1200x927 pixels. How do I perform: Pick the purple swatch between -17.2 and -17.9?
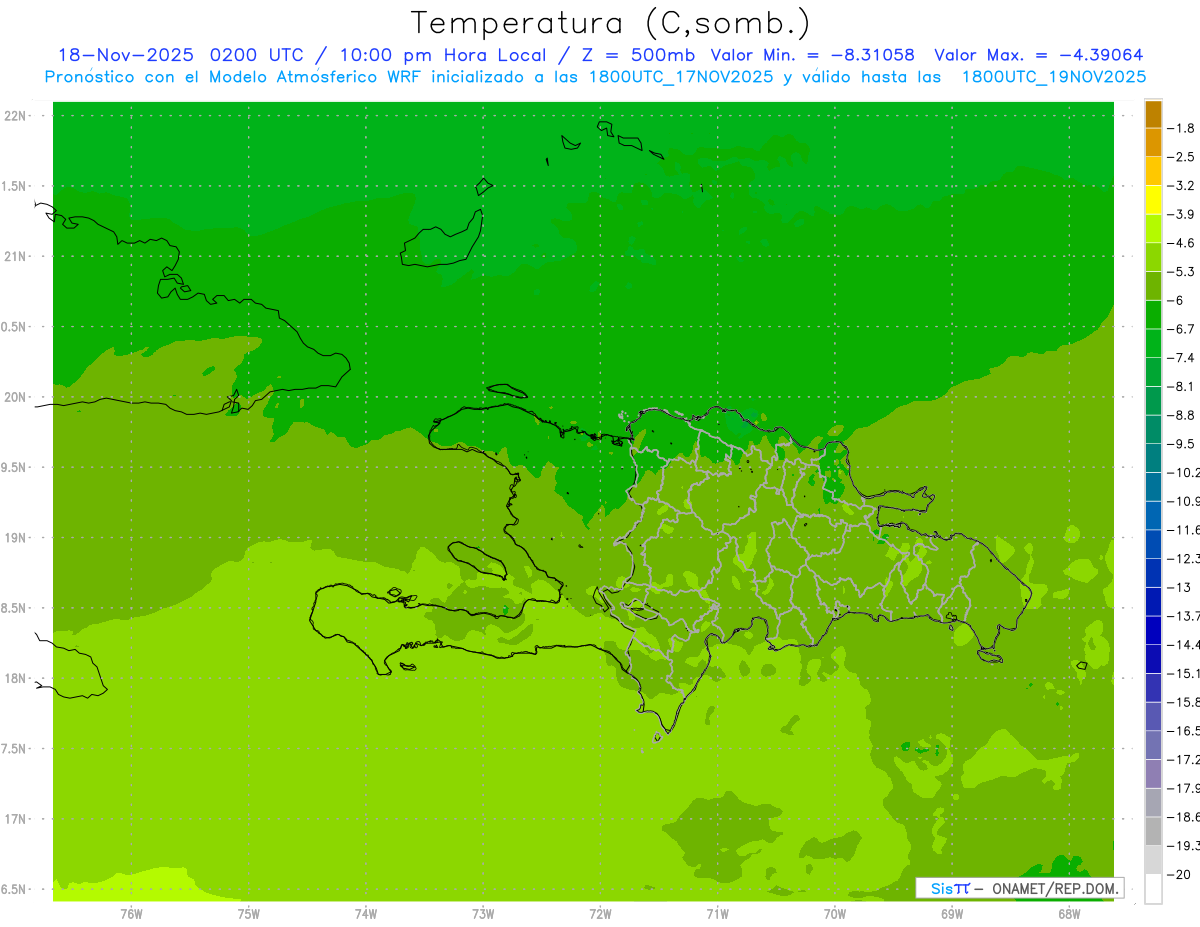[1153, 773]
